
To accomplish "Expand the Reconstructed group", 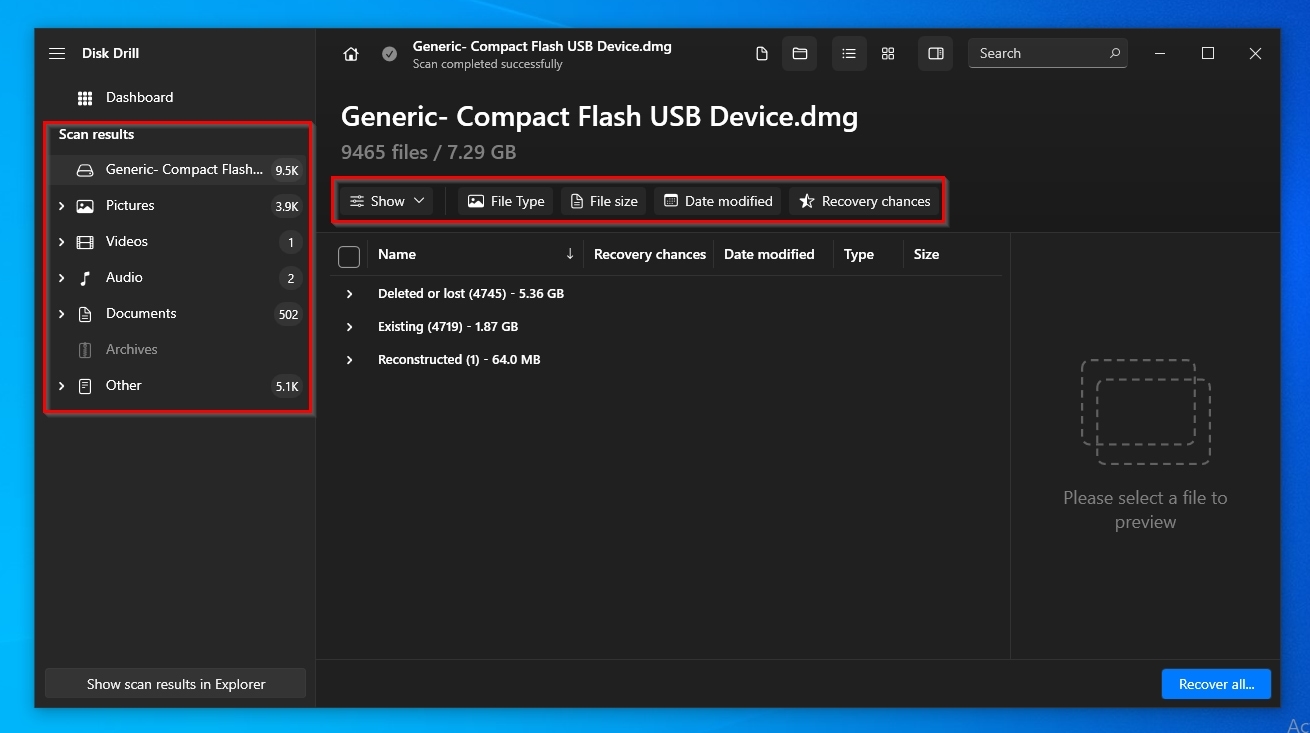I will click(x=349, y=360).
